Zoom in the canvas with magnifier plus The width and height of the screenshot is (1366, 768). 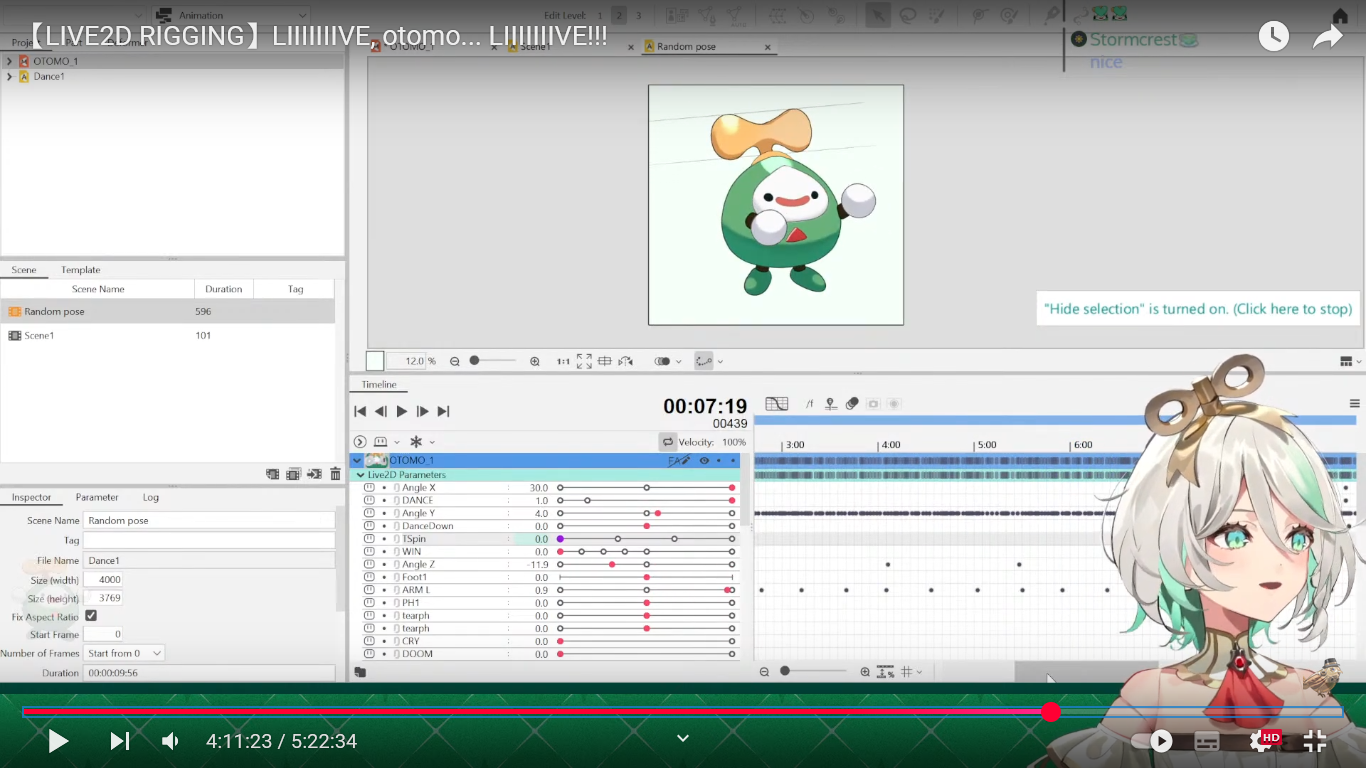coord(535,361)
